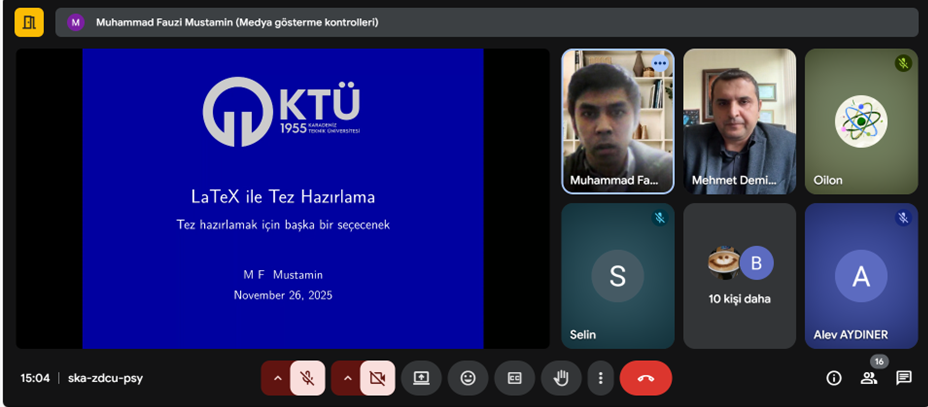Unmute the microphone
This screenshot has height=407, width=928.
(308, 378)
